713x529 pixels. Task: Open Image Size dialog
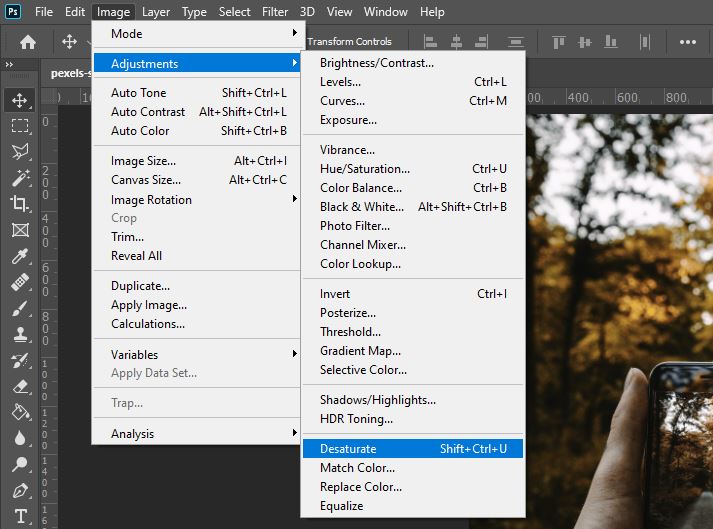[x=196, y=161]
